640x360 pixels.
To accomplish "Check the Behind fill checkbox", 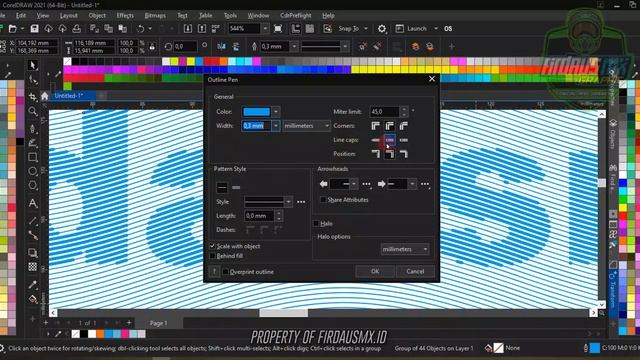I will (212, 256).
